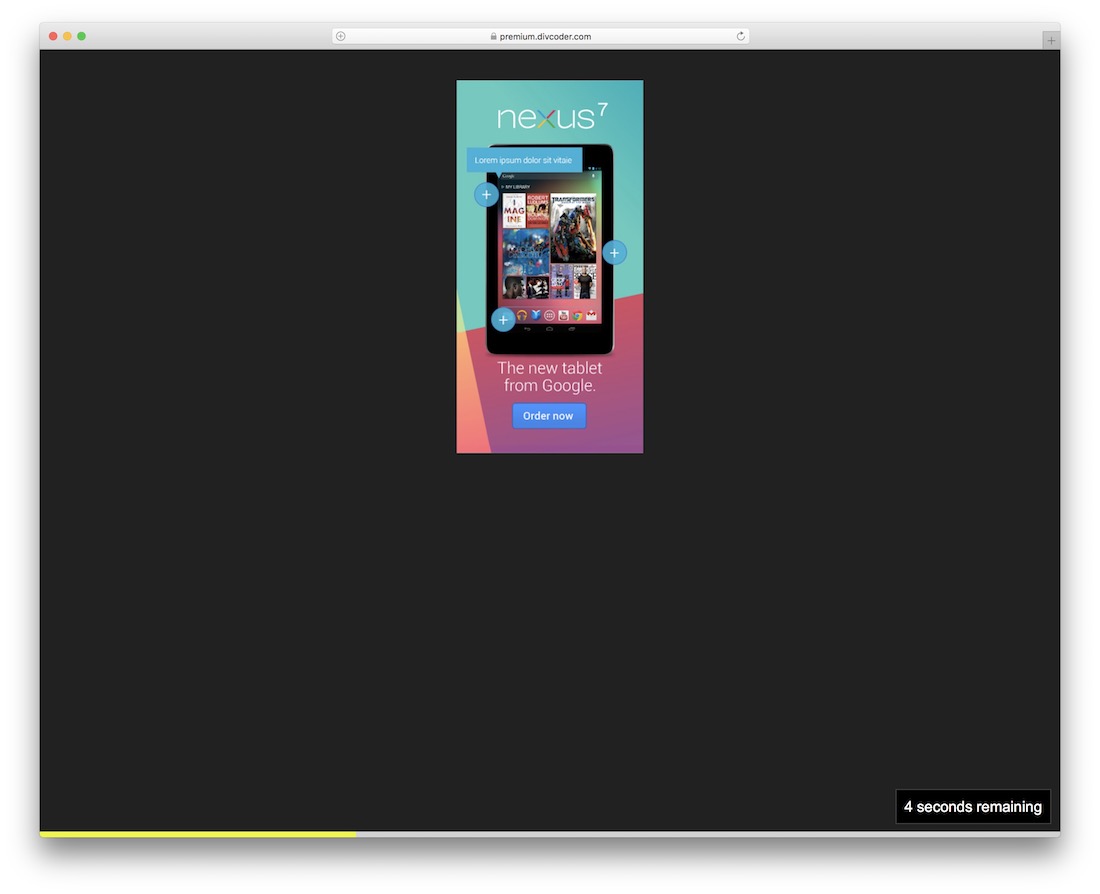Close the browser window with the red button

[53, 36]
